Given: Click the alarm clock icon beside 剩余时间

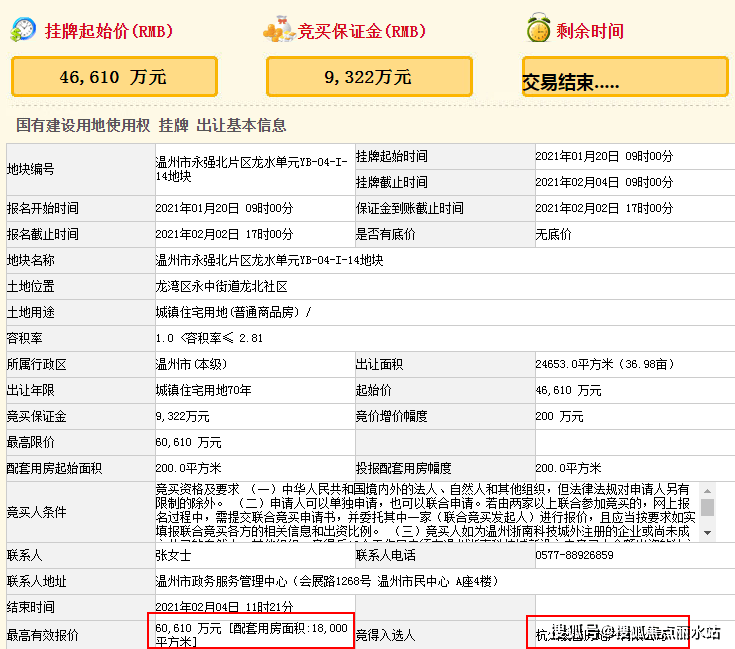Looking at the screenshot, I should click(538, 28).
